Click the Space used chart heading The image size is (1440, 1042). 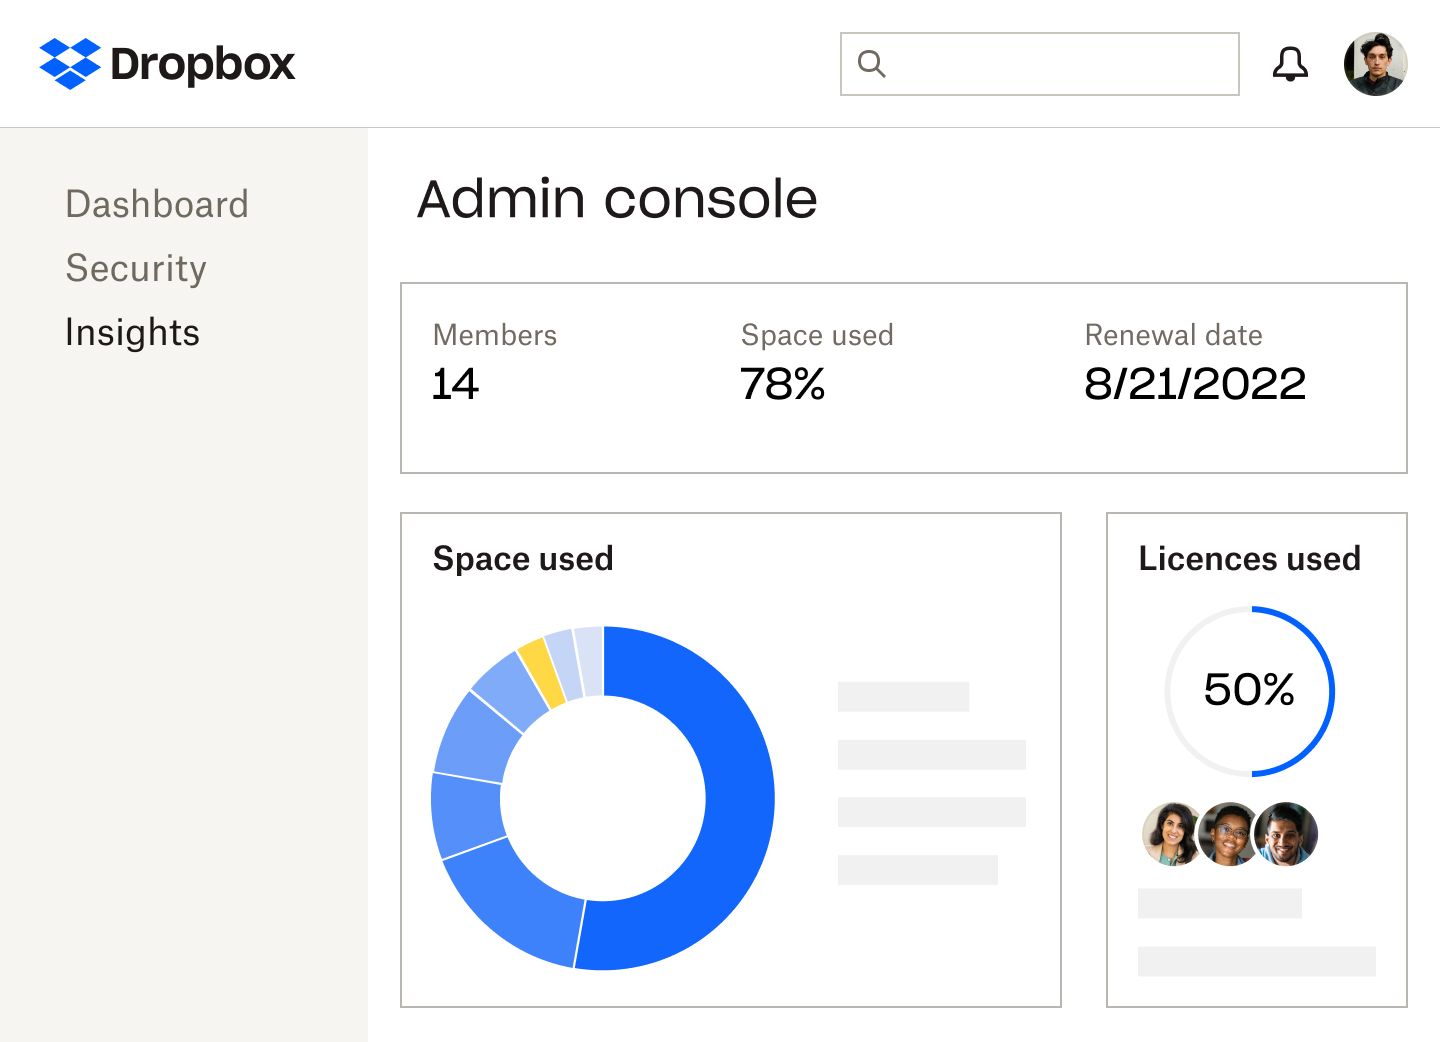pos(523,558)
